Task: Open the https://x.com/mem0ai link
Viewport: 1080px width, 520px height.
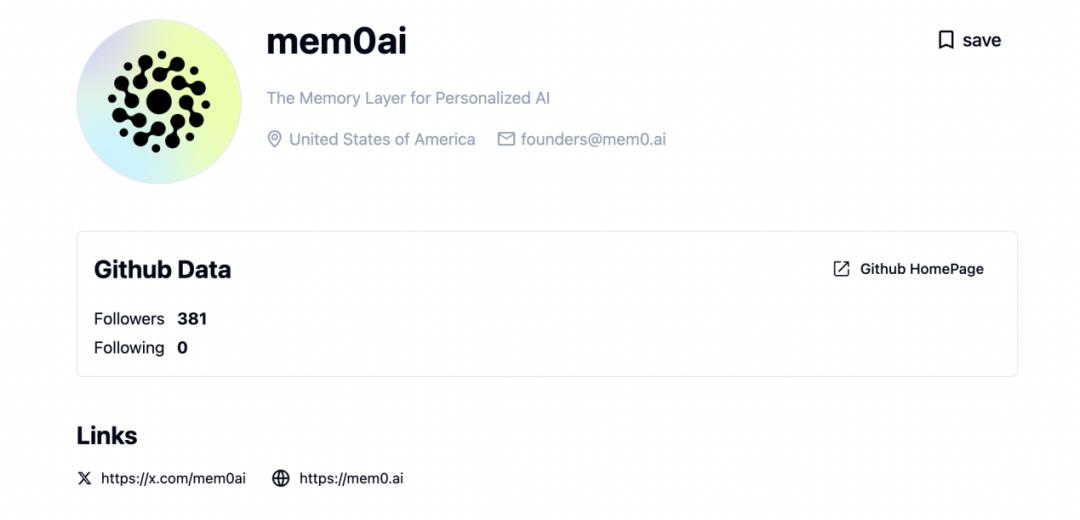Action: pos(173,478)
